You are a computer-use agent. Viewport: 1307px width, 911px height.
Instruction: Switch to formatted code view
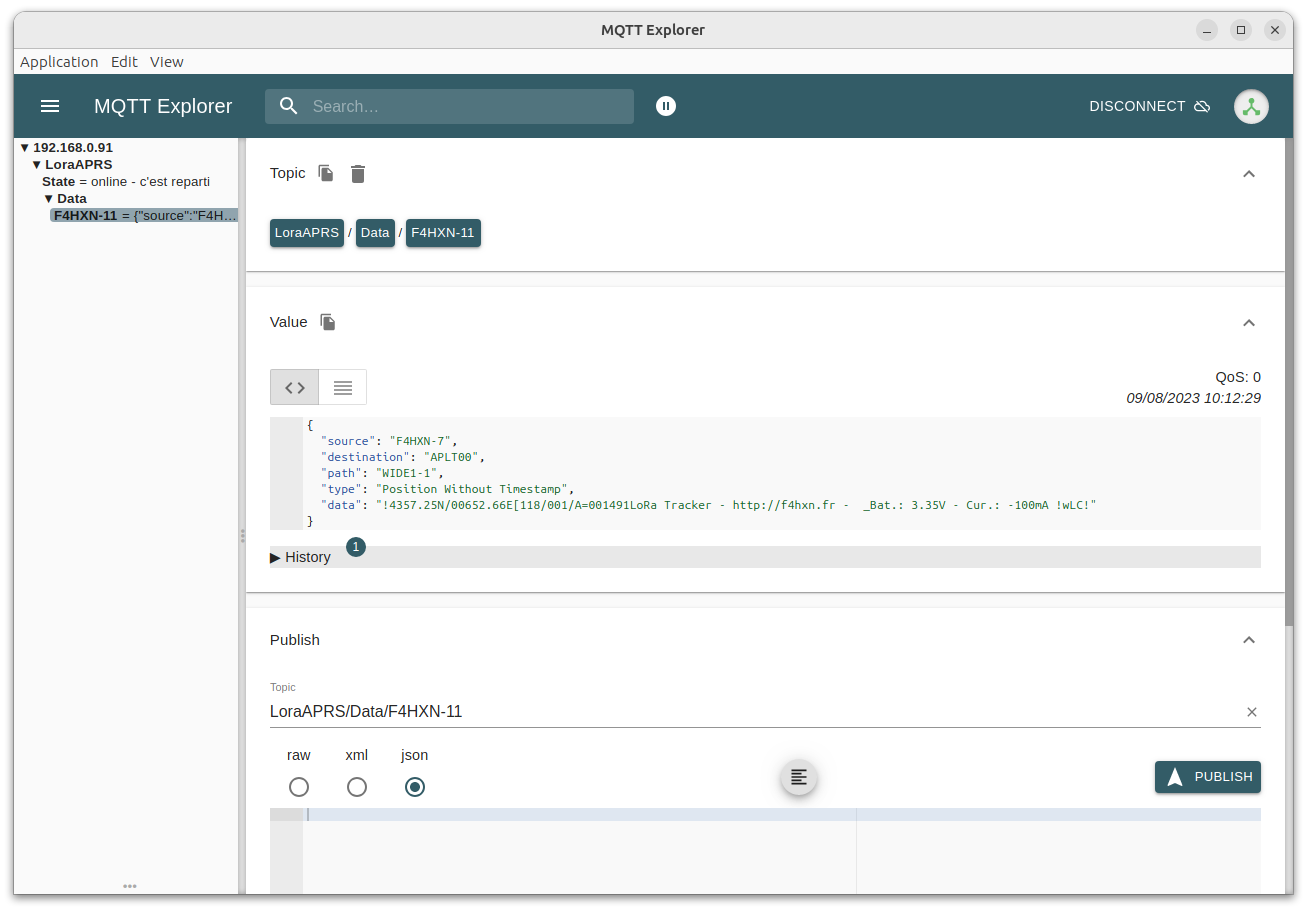295,387
